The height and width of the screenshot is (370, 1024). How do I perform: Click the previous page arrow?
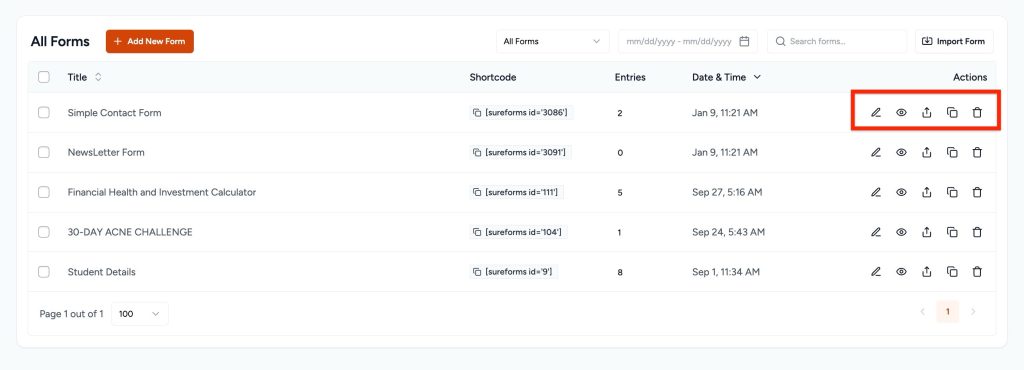tap(923, 312)
